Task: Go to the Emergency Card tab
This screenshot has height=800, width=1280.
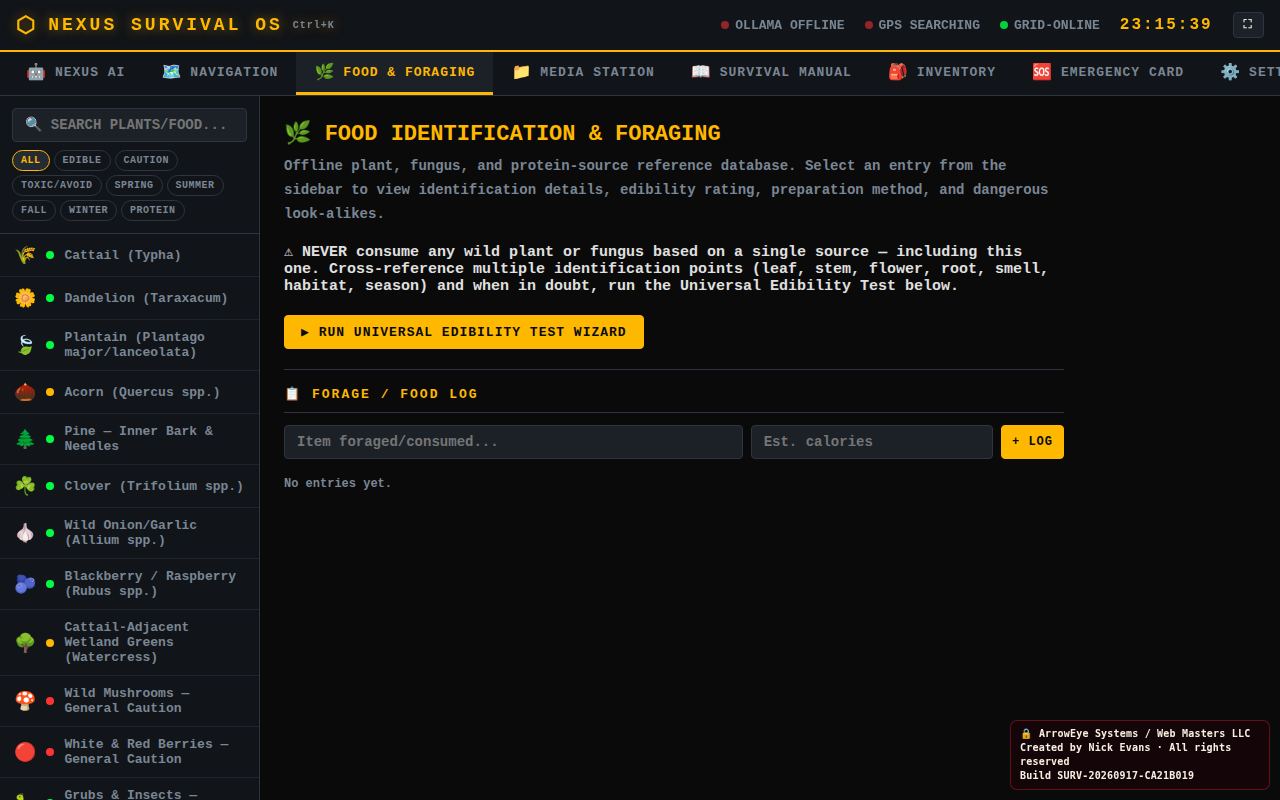Action: pos(1108,72)
